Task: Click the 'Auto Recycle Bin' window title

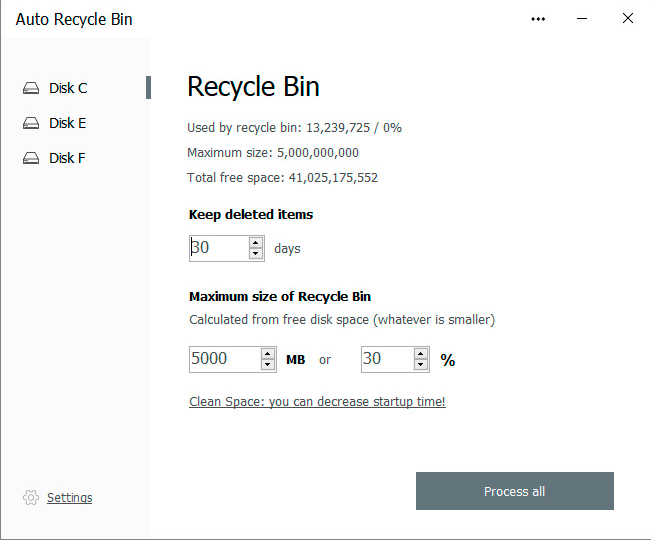Action: click(74, 19)
